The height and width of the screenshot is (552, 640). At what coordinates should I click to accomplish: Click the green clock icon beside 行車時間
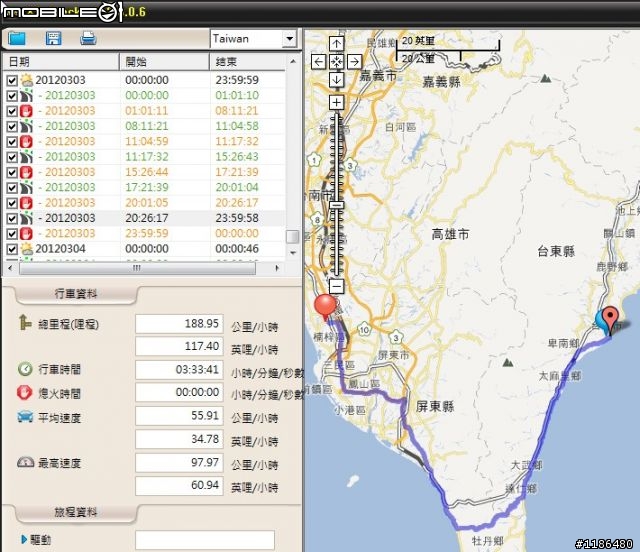pos(25,369)
